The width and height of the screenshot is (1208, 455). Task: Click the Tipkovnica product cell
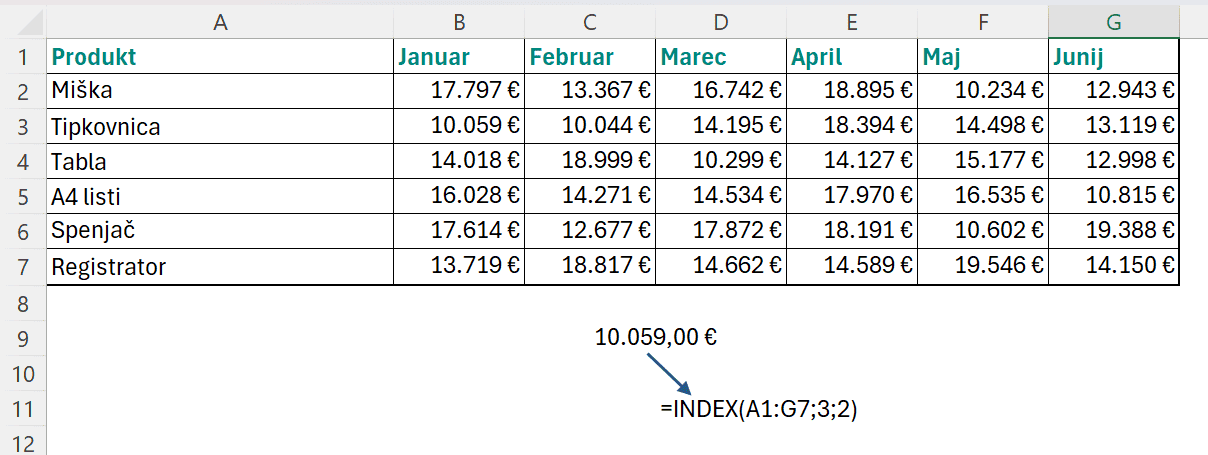pyautogui.click(x=220, y=127)
